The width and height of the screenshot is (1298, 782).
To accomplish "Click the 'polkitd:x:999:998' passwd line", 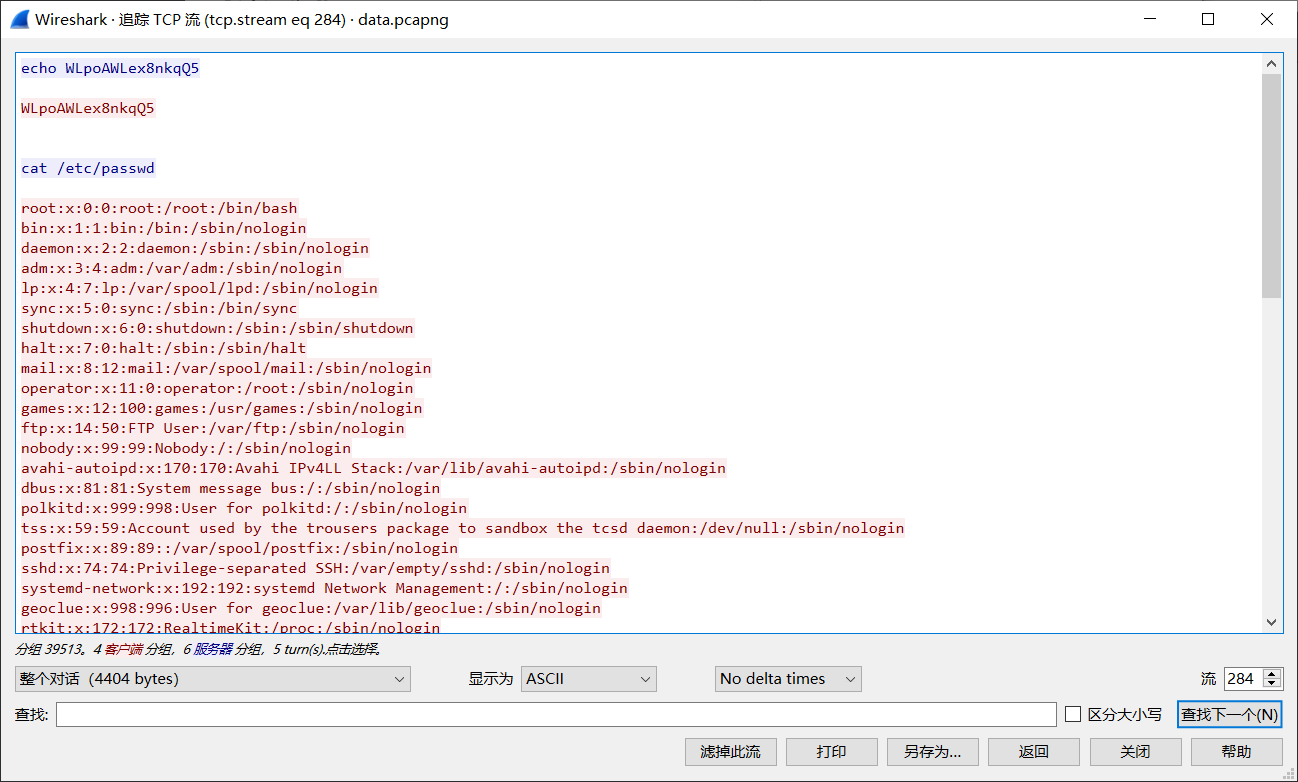I will 244,508.
